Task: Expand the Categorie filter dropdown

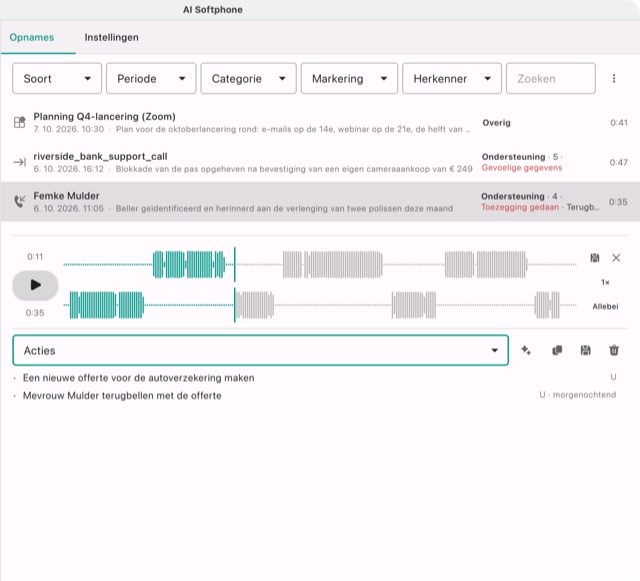Action: tap(248, 78)
